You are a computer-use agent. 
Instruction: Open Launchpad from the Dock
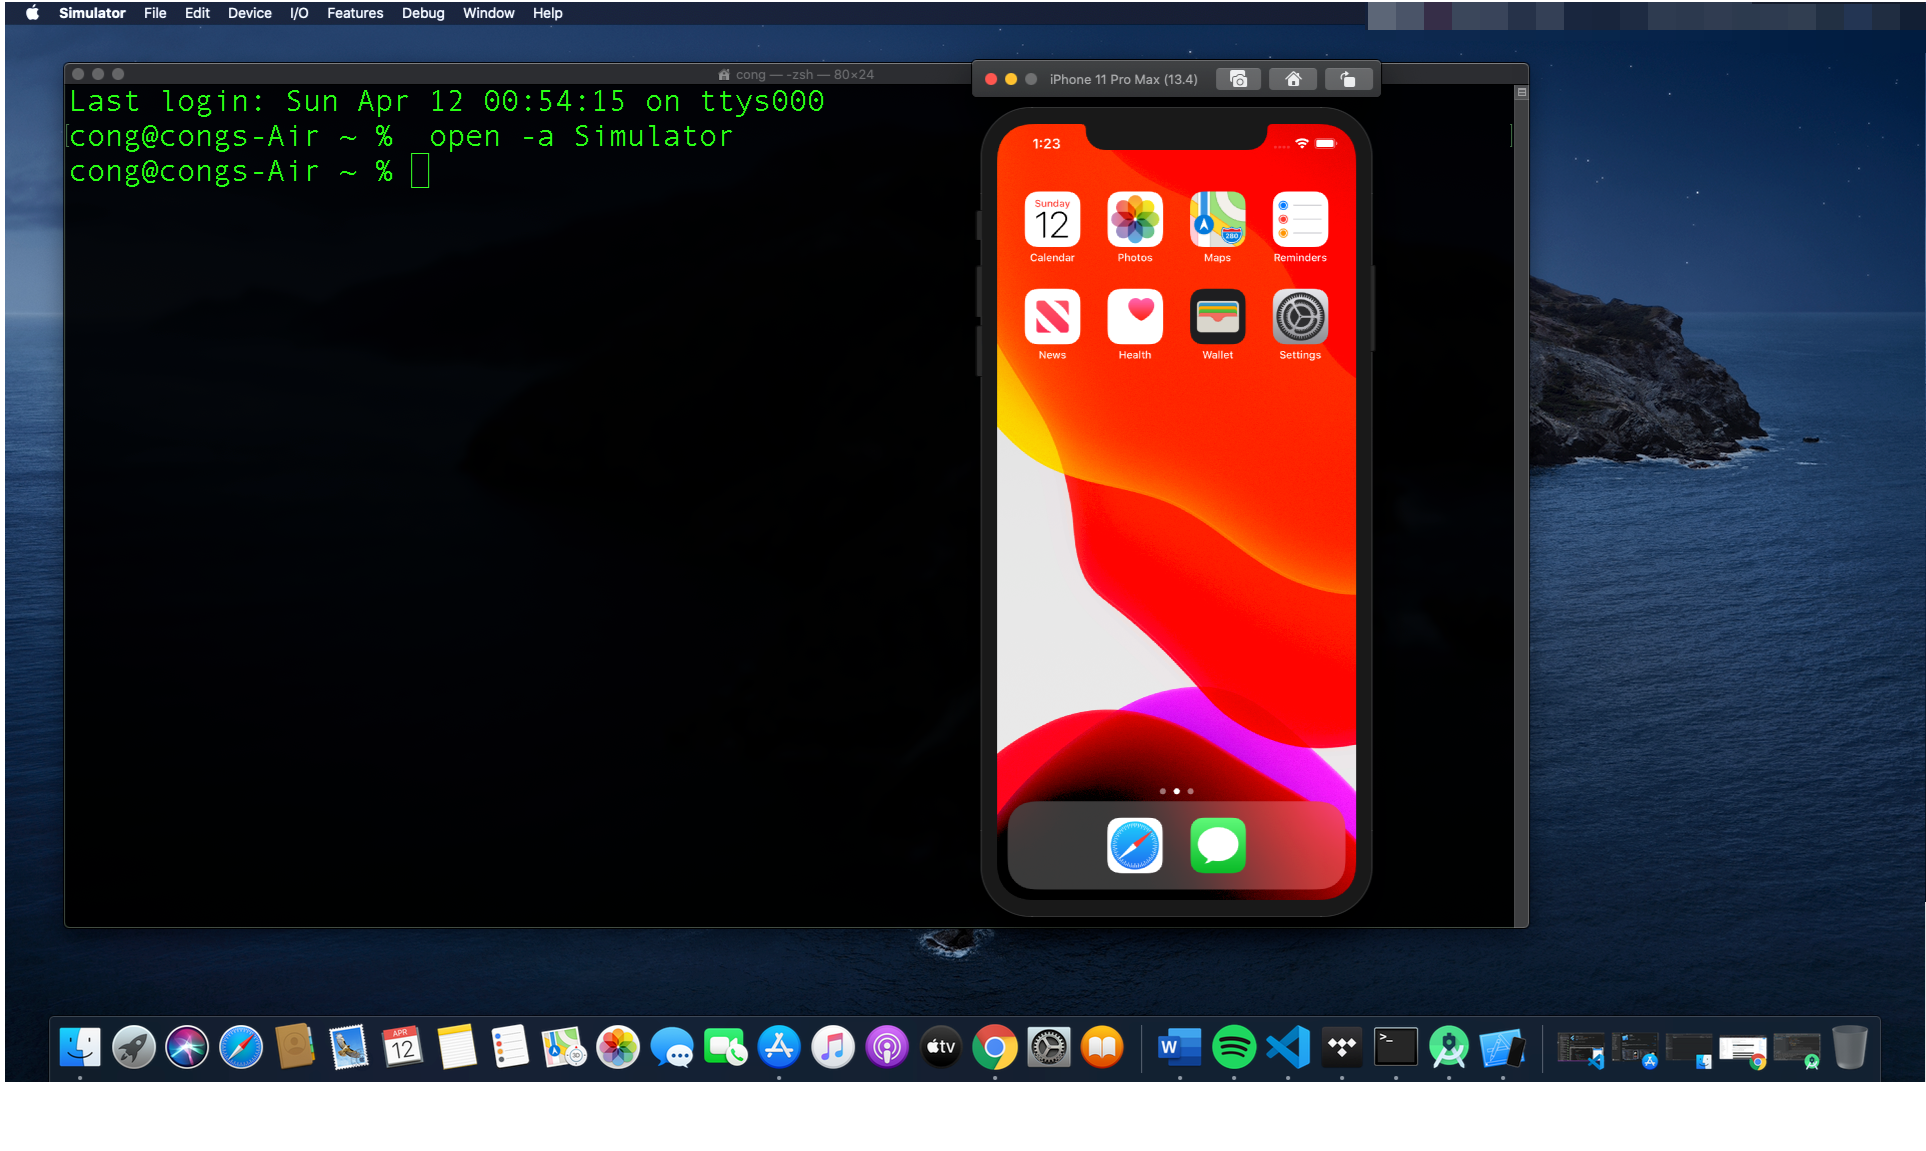click(134, 1048)
